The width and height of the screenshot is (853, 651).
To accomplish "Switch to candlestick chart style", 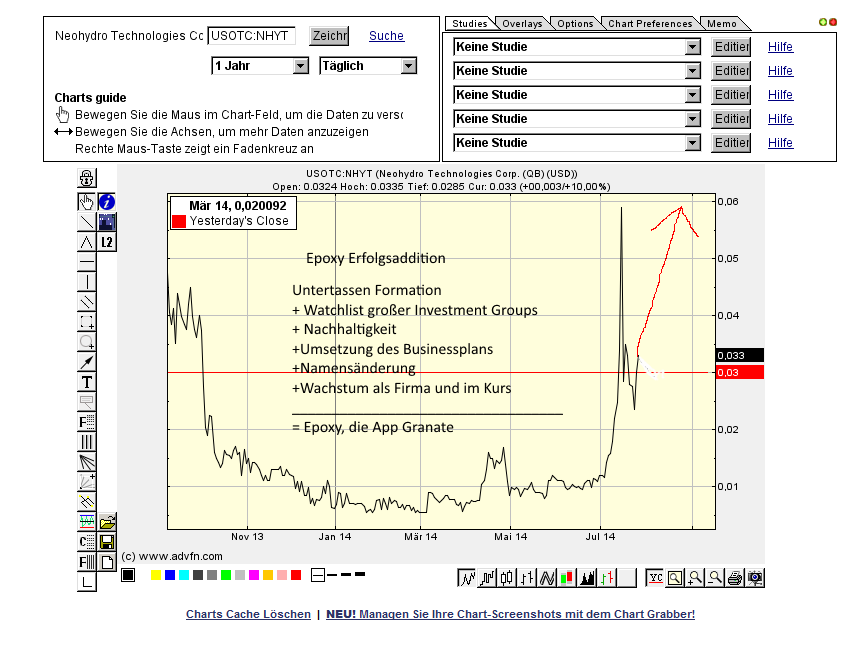I will (x=507, y=577).
